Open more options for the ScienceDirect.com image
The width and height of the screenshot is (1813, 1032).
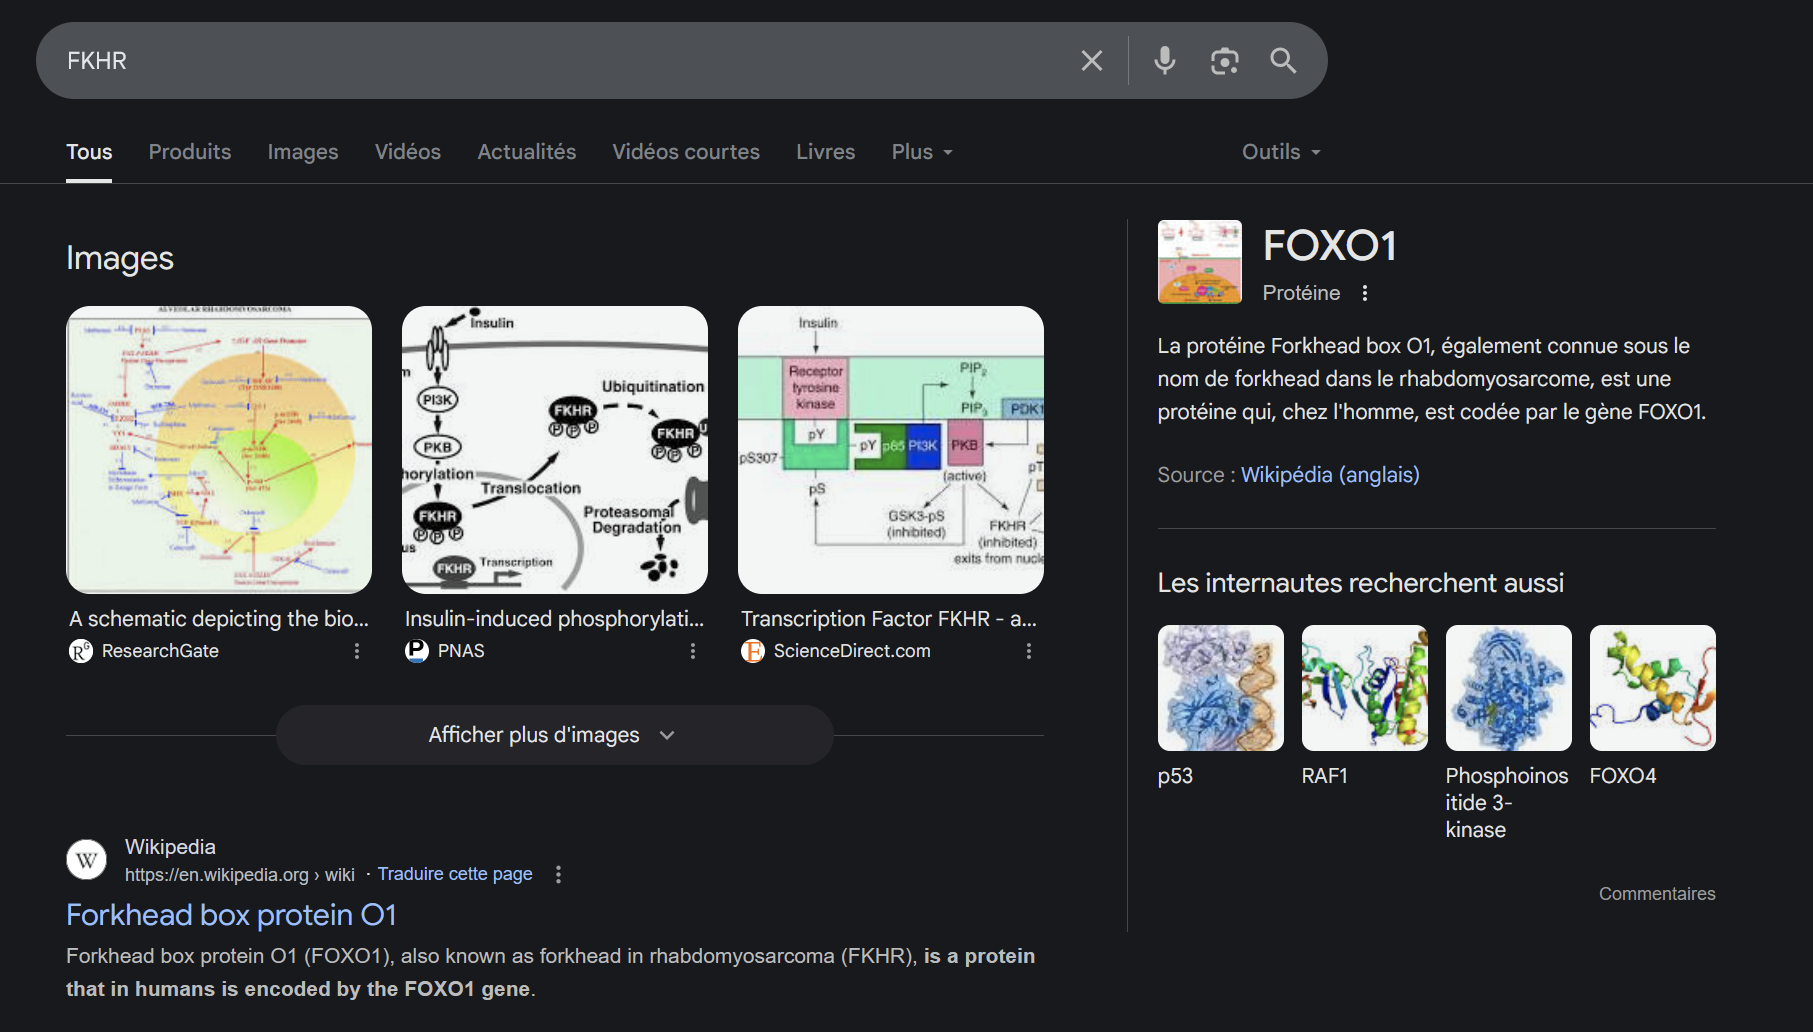(x=1029, y=651)
